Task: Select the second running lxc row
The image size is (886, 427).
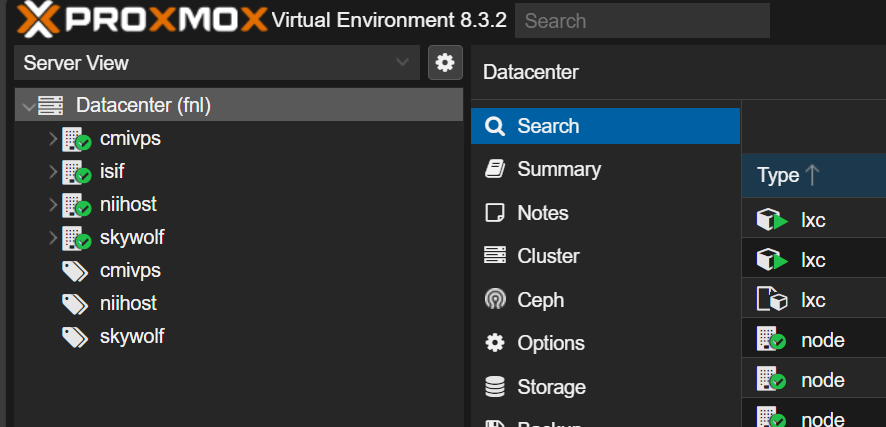Action: [x=814, y=259]
